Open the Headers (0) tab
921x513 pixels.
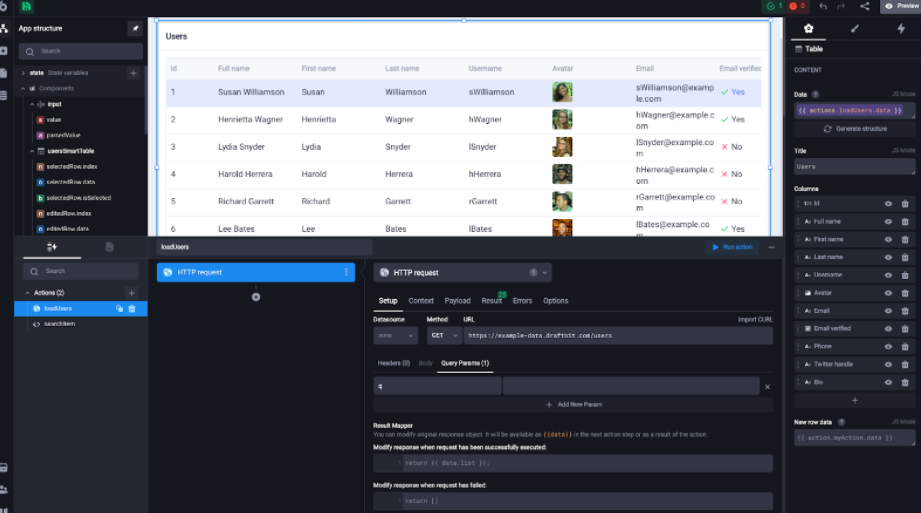click(x=393, y=363)
